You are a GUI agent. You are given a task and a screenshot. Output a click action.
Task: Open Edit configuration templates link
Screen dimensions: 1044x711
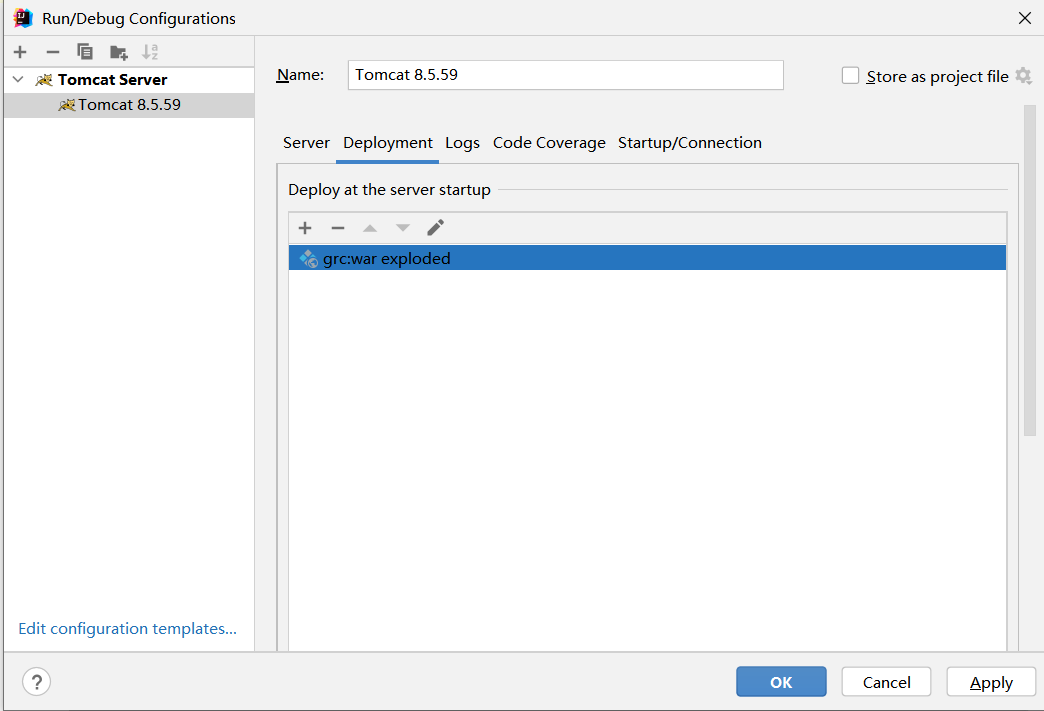click(127, 628)
